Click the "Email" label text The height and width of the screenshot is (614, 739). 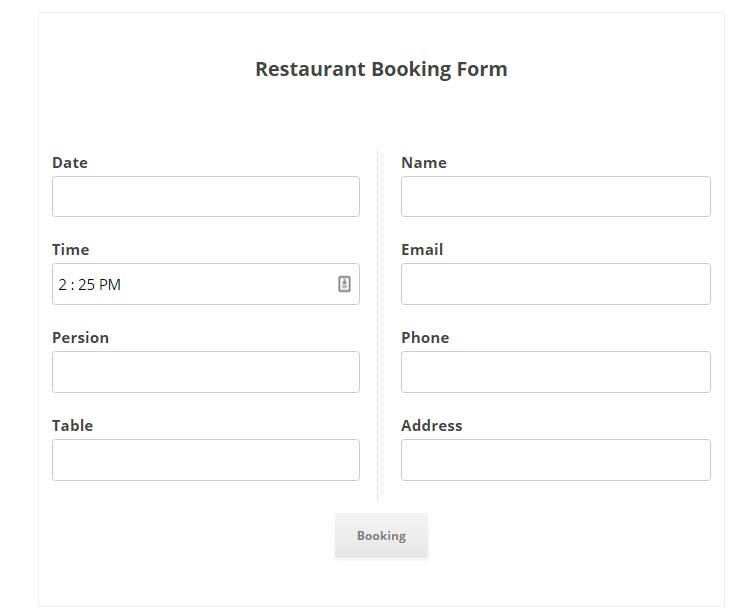click(x=422, y=250)
